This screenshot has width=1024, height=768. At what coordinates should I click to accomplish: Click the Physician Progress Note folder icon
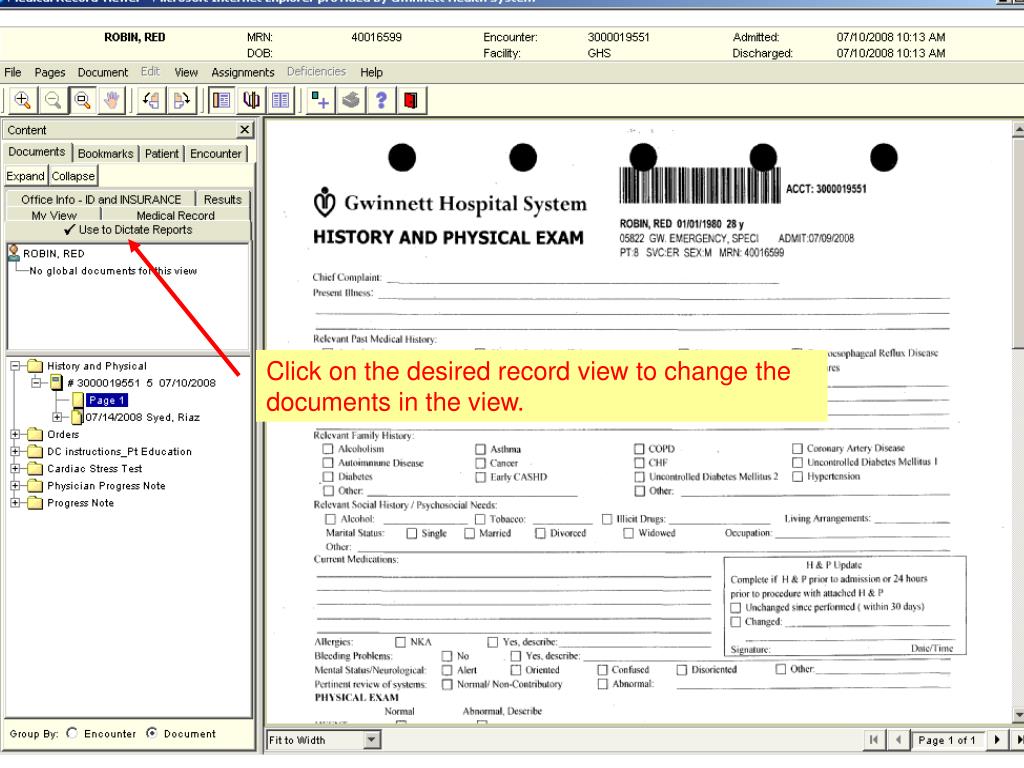point(35,486)
